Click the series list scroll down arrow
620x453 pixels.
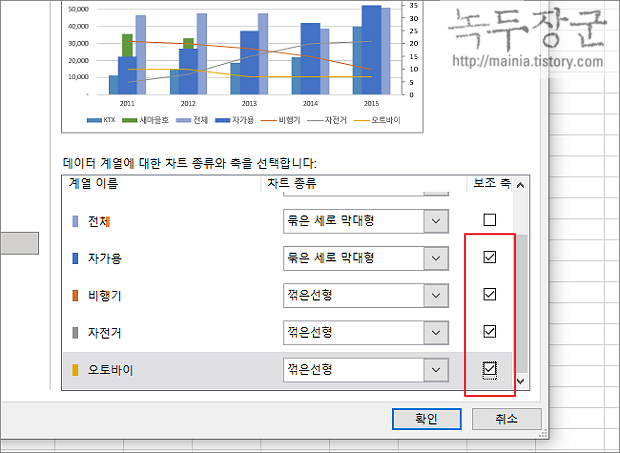pyautogui.click(x=520, y=381)
